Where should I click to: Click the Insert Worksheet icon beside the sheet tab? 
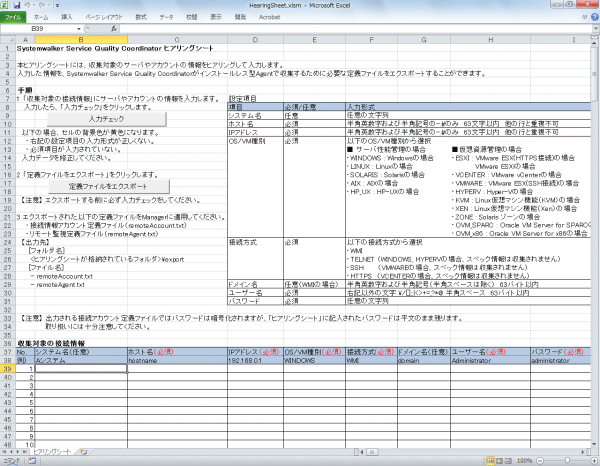(83, 452)
